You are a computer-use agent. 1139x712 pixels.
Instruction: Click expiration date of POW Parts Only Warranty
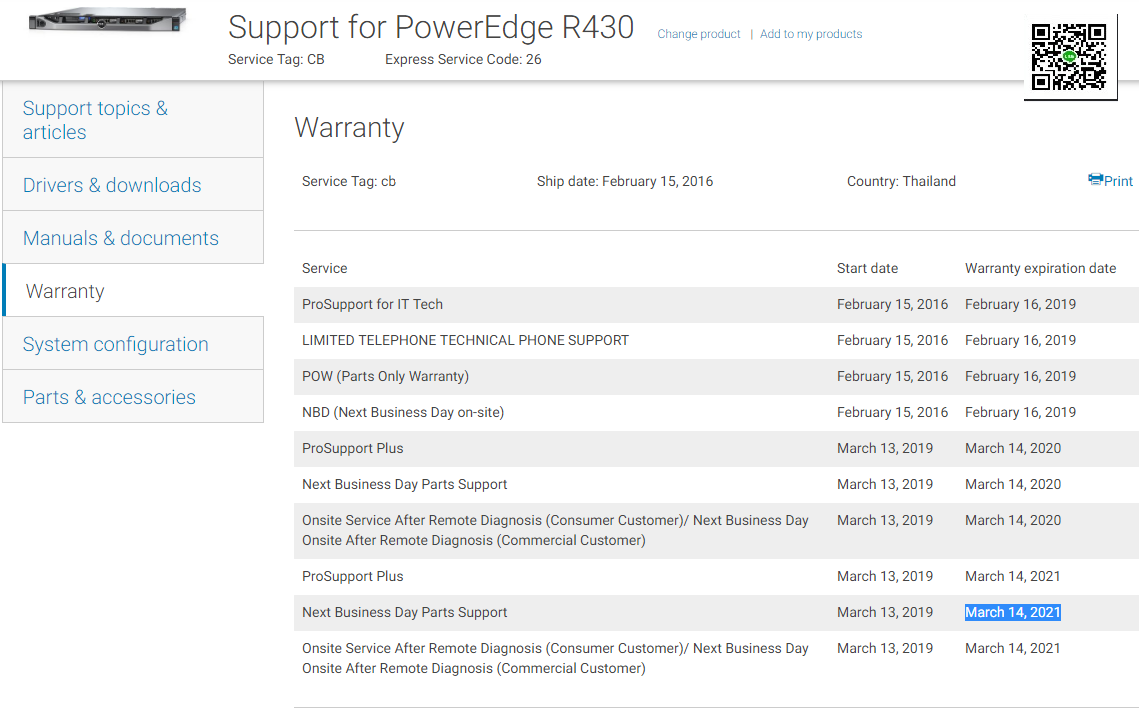(1020, 376)
